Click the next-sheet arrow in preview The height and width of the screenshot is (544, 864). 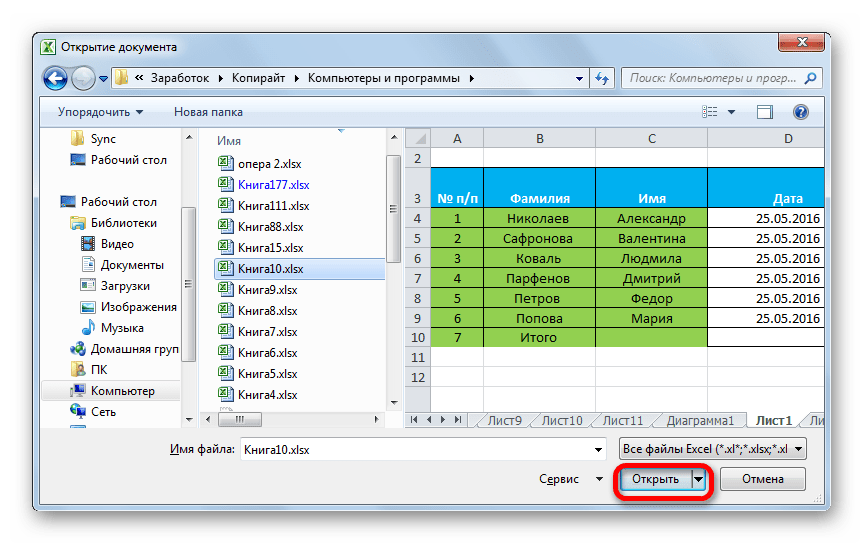point(442,419)
